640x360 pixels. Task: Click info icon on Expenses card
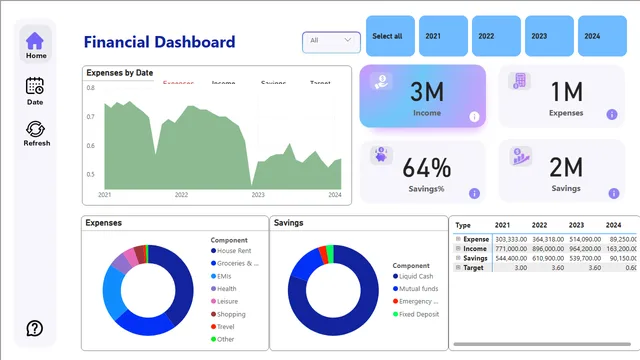[x=612, y=114]
